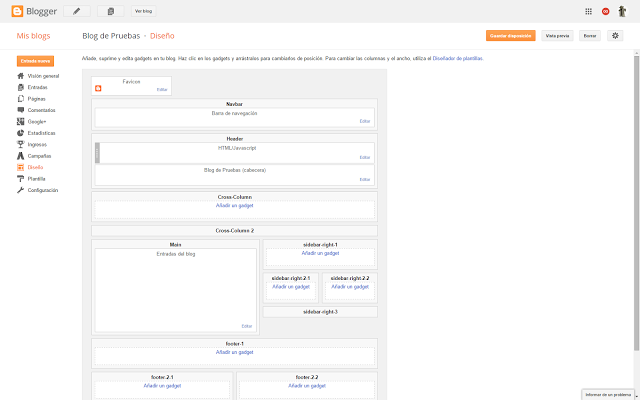Click Añadir un gadget in Cross-Column
Screen dimensions: 640x400
(x=235, y=205)
